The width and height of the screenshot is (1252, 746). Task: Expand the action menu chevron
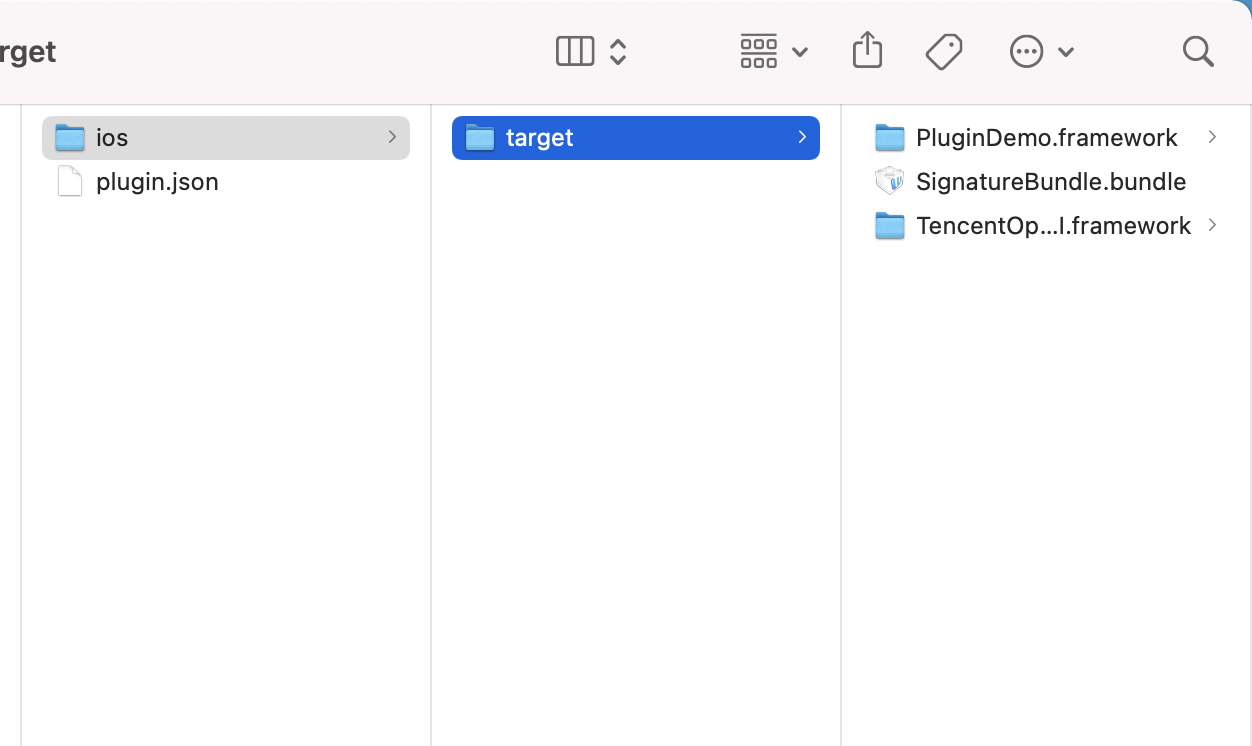pyautogui.click(x=1066, y=52)
